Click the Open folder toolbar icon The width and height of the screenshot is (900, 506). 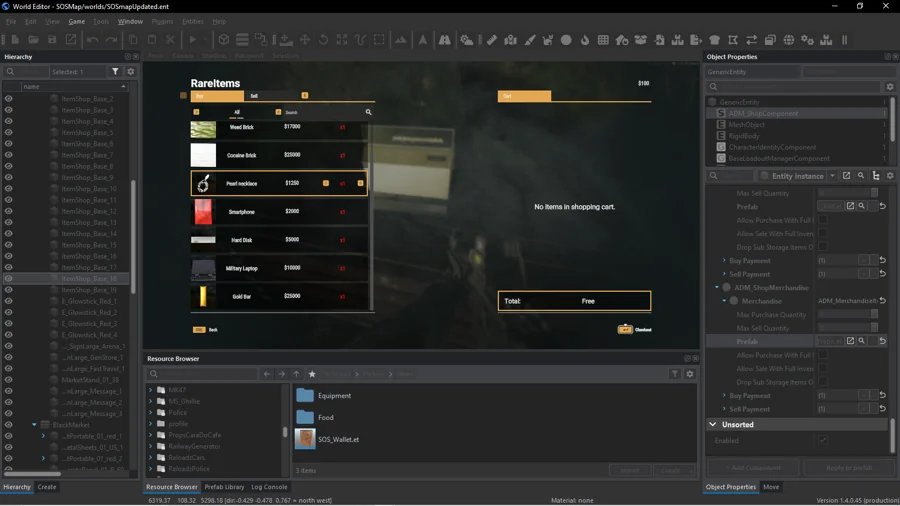coord(34,40)
